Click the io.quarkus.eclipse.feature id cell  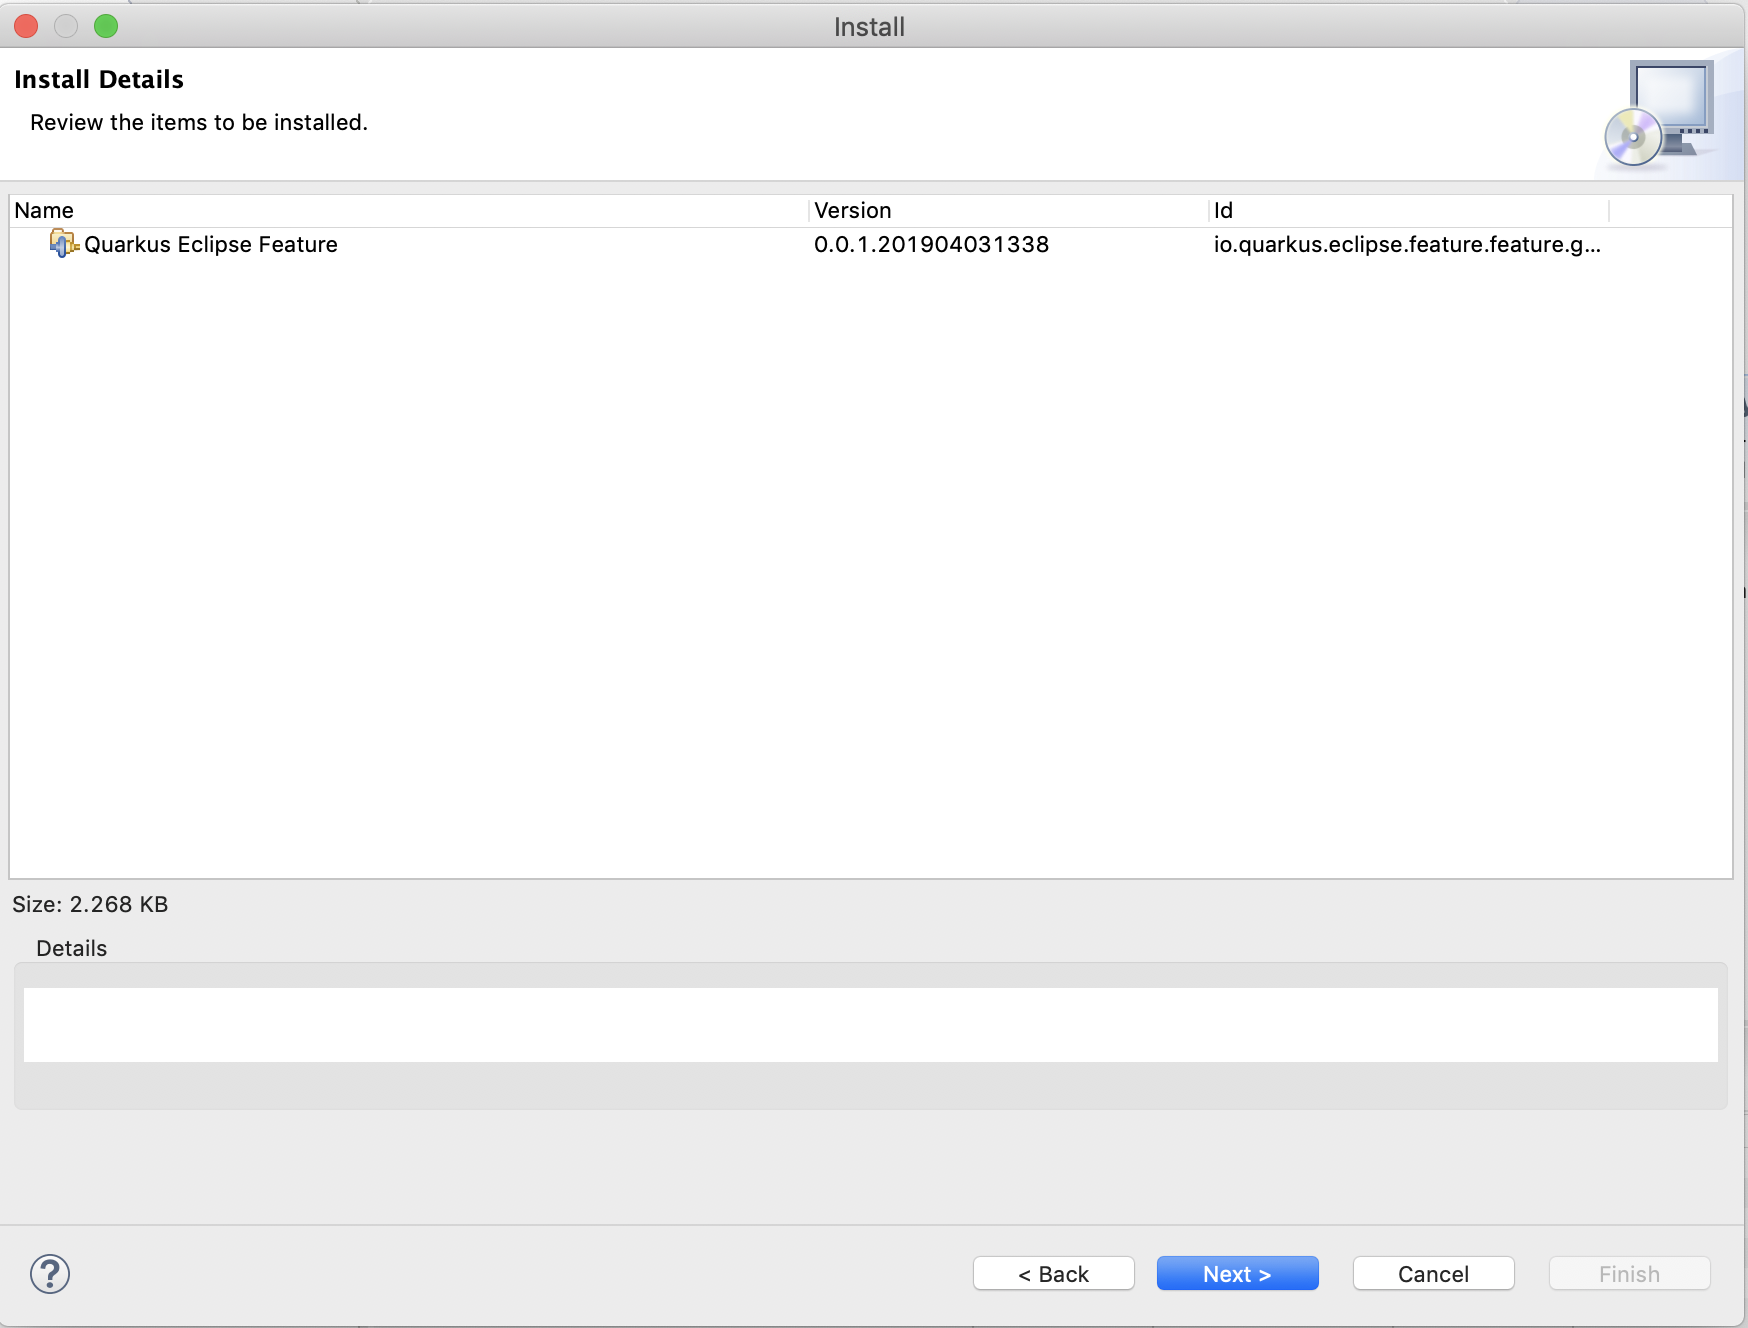pyautogui.click(x=1407, y=244)
